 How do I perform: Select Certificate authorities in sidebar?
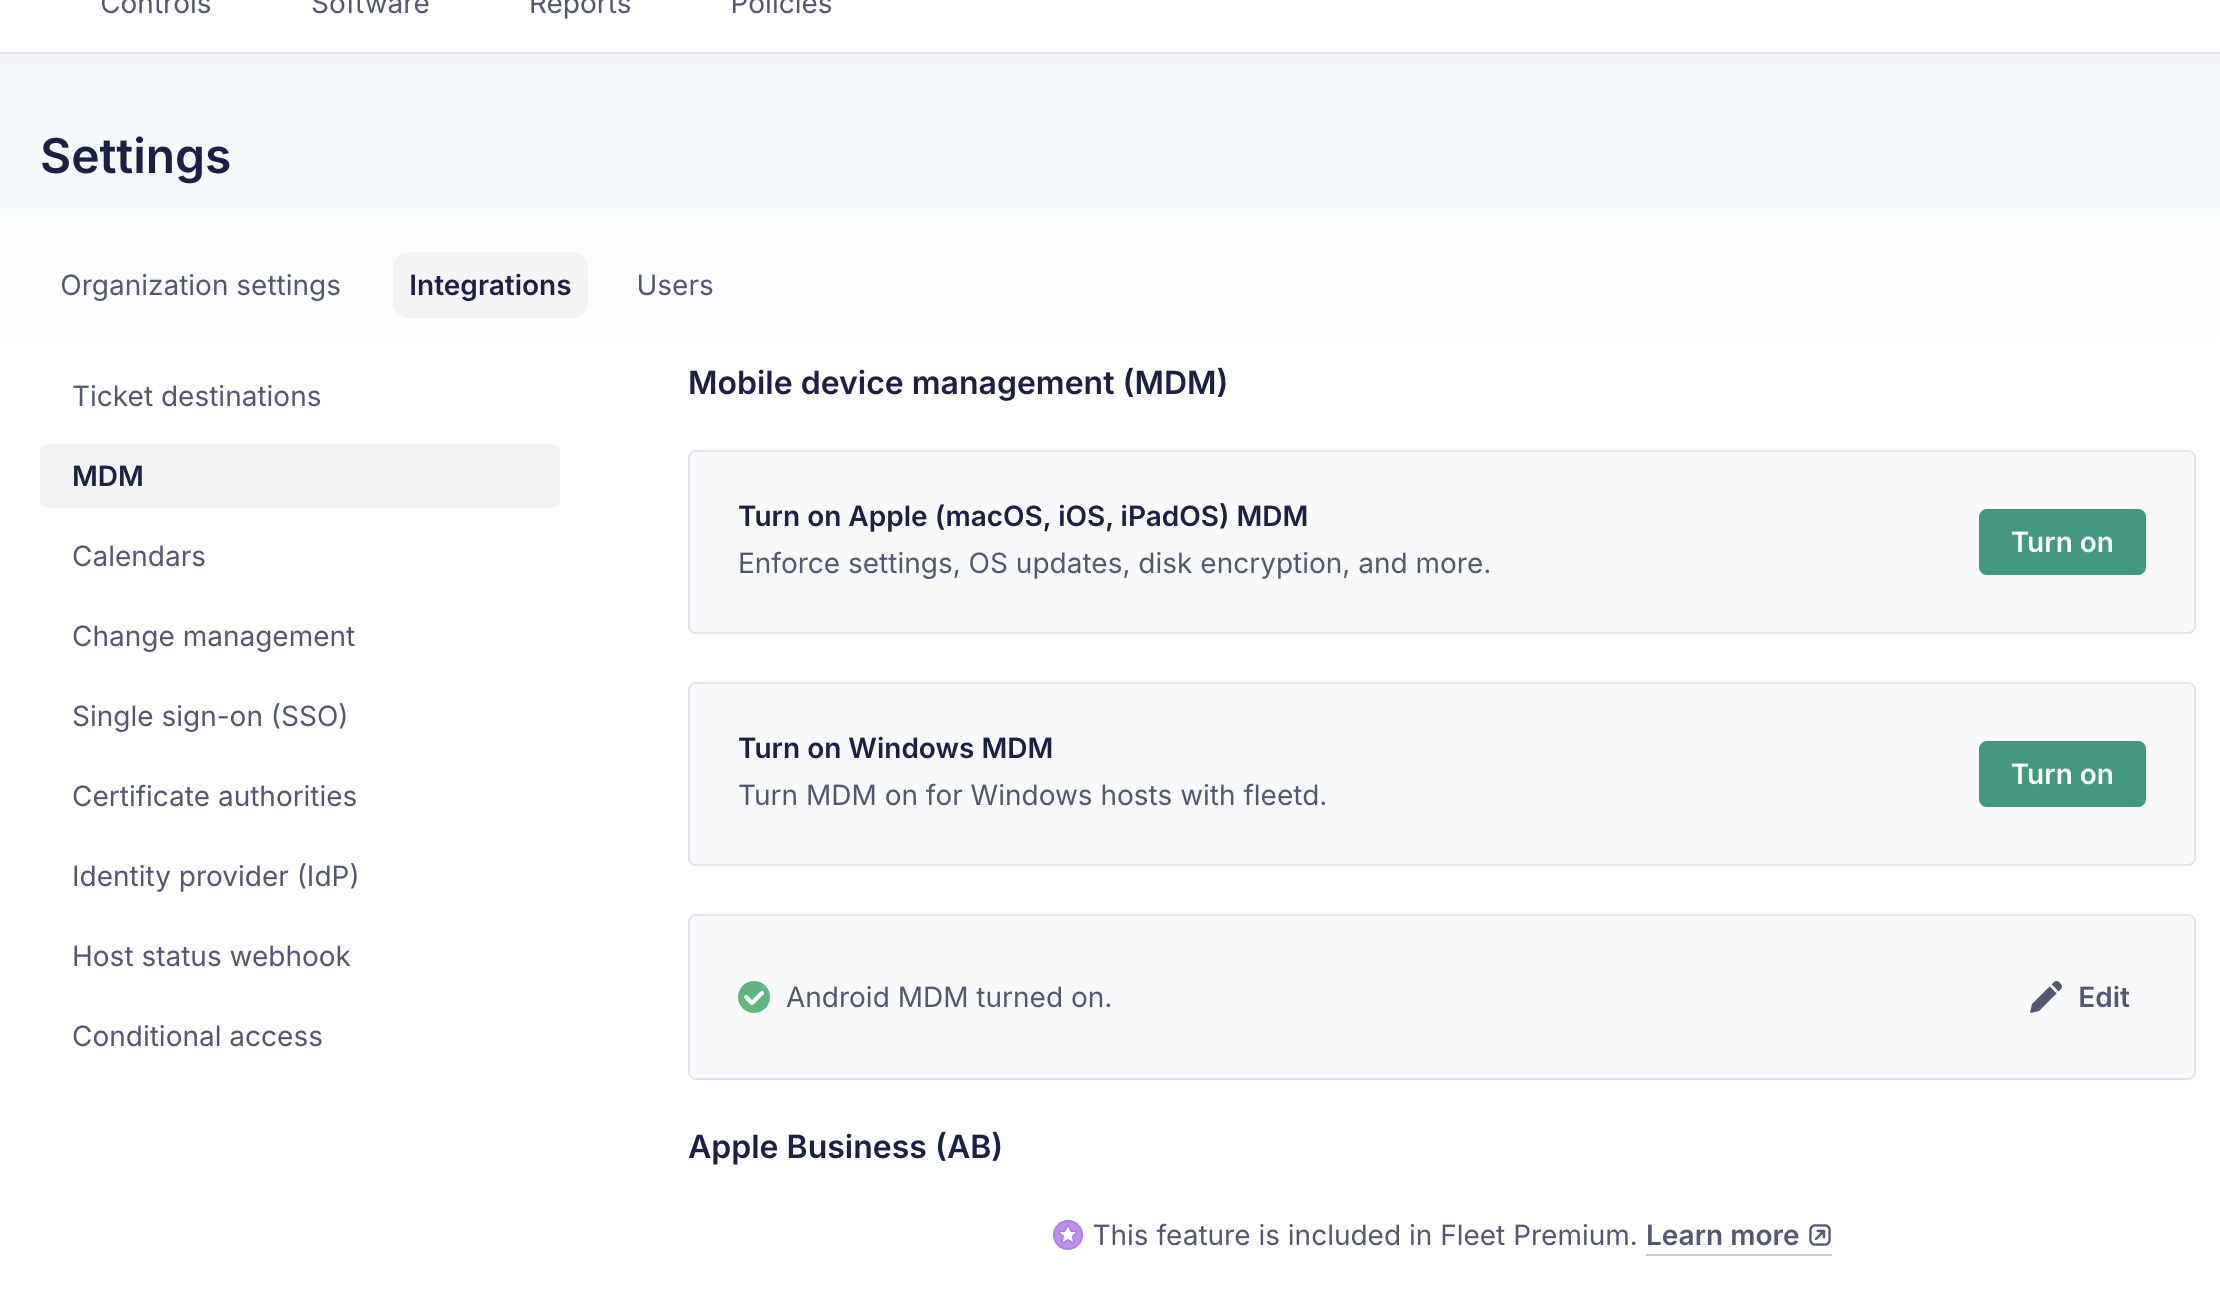coord(300,796)
